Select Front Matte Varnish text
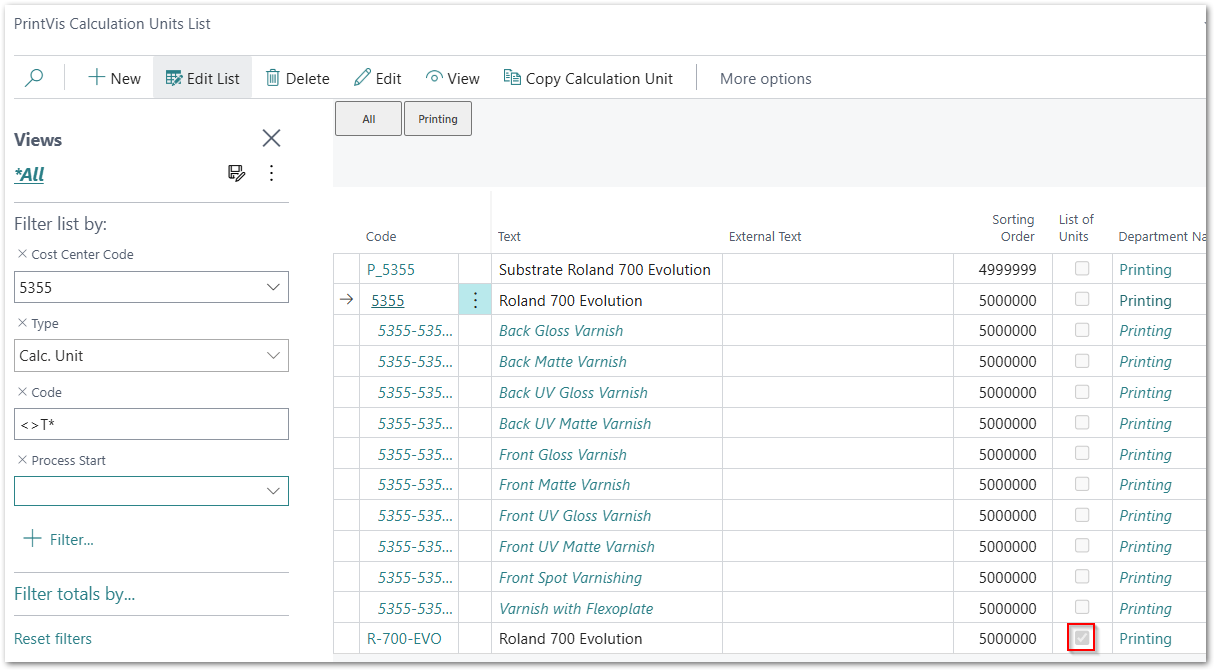The image size is (1215, 671). click(565, 485)
